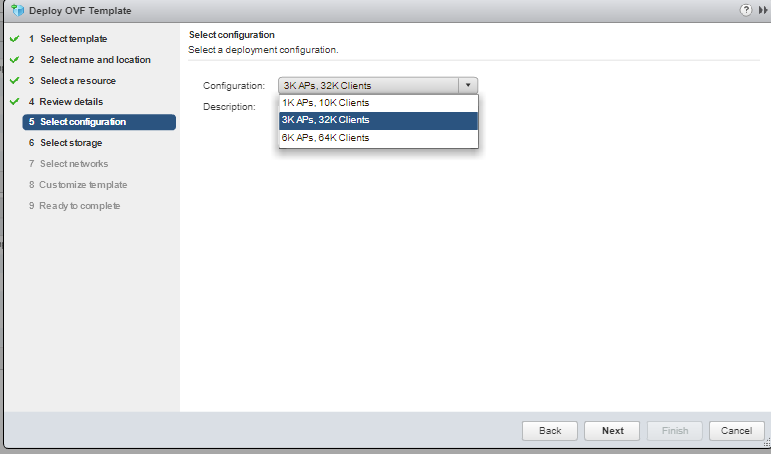This screenshot has height=454, width=771.
Task: Go to step 1 Select template
Action: tap(68, 39)
